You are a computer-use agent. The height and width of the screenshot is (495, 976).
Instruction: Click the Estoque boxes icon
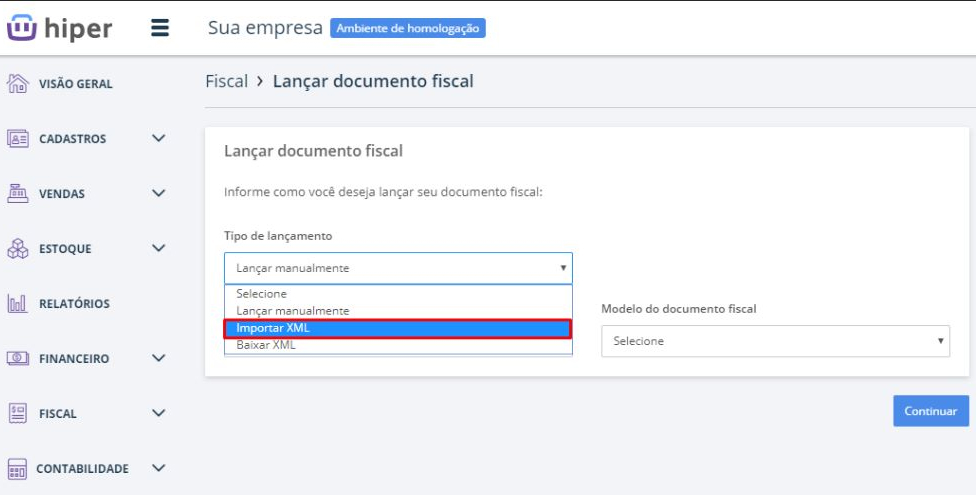(x=17, y=248)
